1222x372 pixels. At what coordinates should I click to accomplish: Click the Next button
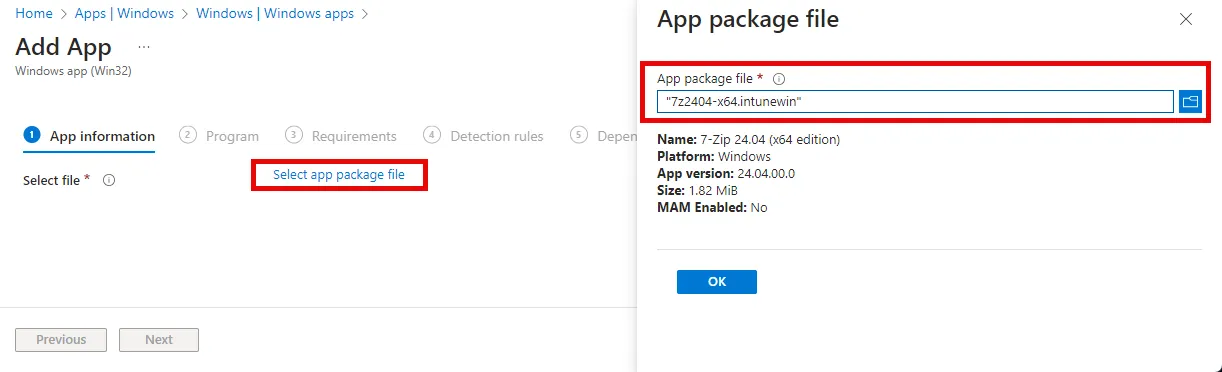[159, 340]
